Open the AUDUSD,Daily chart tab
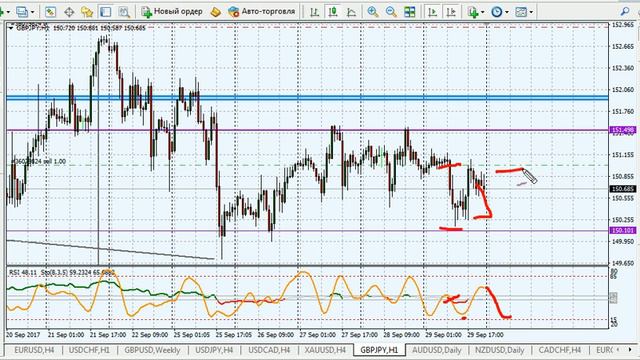Screen dimensions: 640x360 click(437, 350)
